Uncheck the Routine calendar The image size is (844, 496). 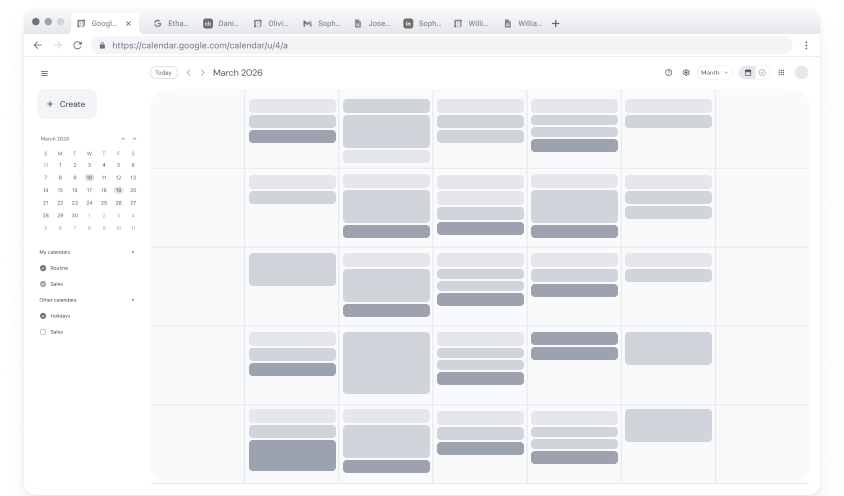43,268
